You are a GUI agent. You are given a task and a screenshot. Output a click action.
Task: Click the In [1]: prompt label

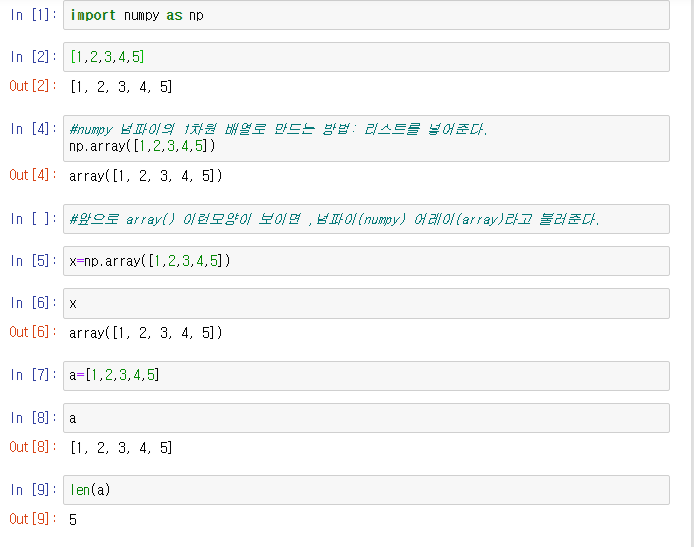coord(34,15)
